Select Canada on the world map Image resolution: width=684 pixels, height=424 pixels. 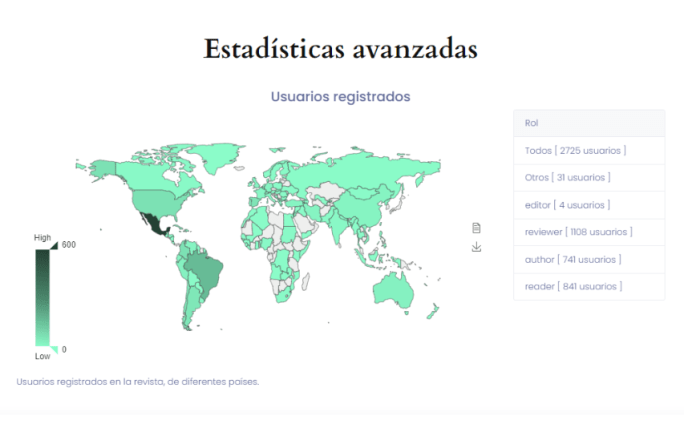pyautogui.click(x=150, y=168)
